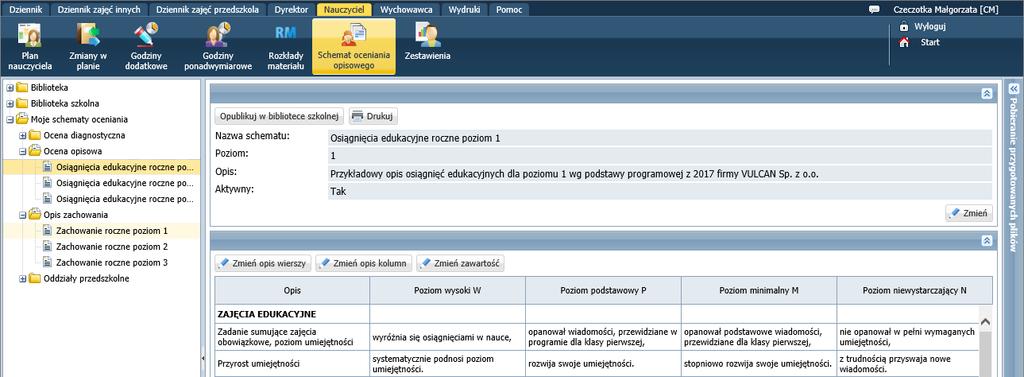Click Zmień opis wierszy button
1024x377 pixels.
(x=263, y=263)
